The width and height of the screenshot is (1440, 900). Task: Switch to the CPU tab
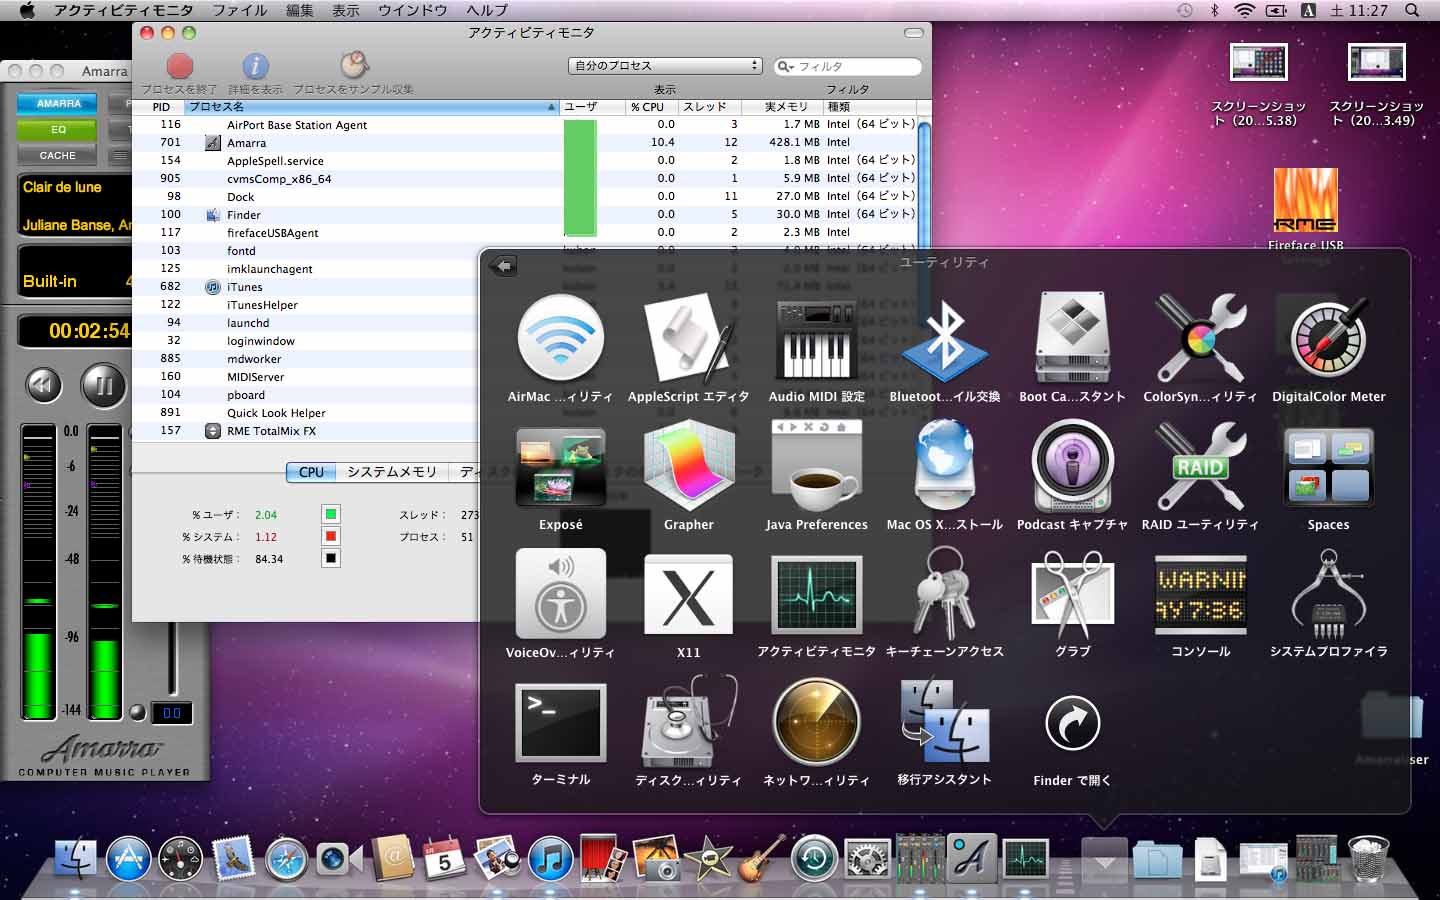(311, 472)
